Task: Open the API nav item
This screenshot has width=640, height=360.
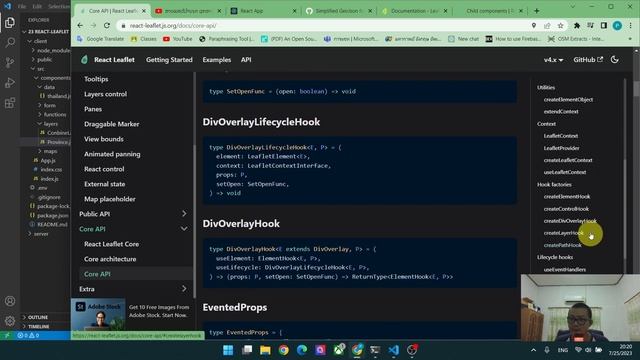Action: tap(246, 60)
